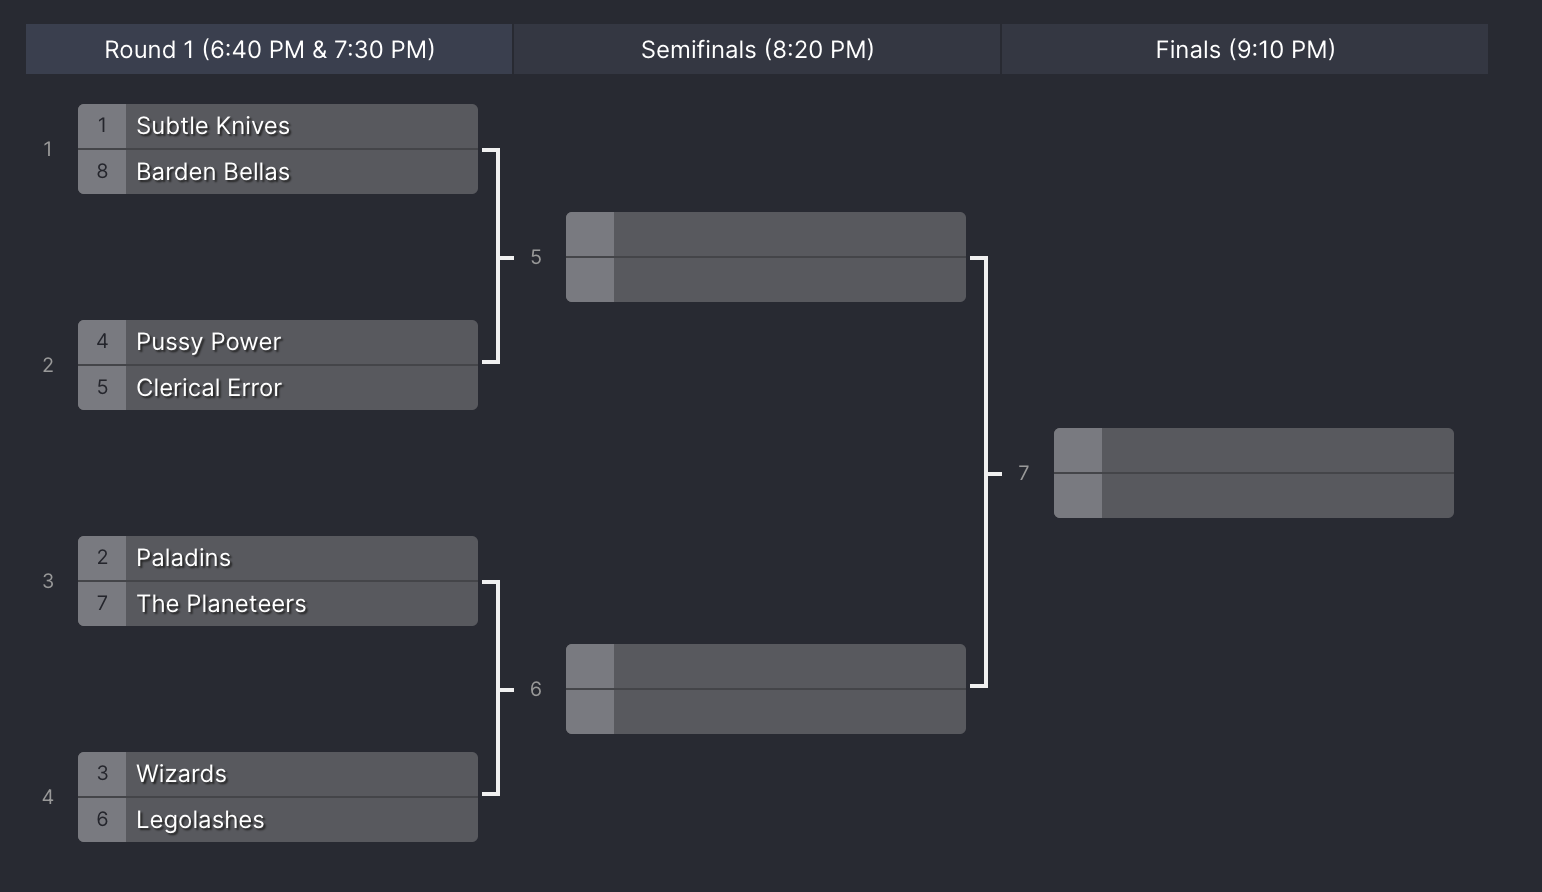Select the match 5 bottom empty slot

[766, 280]
